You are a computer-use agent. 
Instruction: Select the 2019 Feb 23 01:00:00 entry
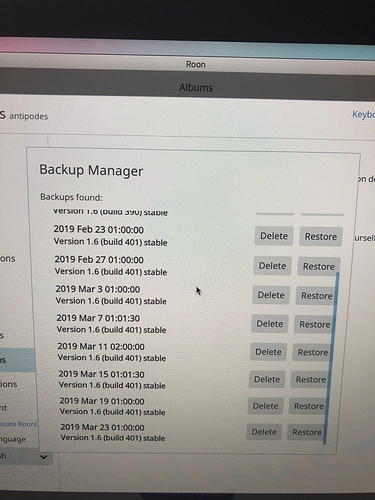(110, 235)
